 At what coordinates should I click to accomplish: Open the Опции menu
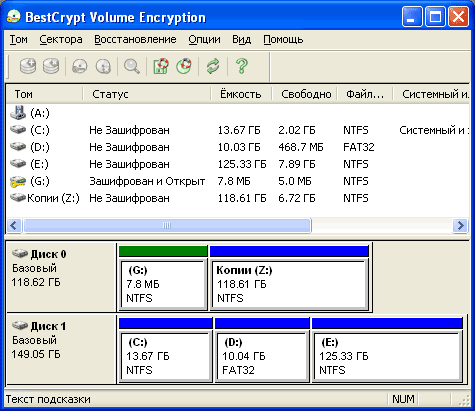[x=204, y=40]
